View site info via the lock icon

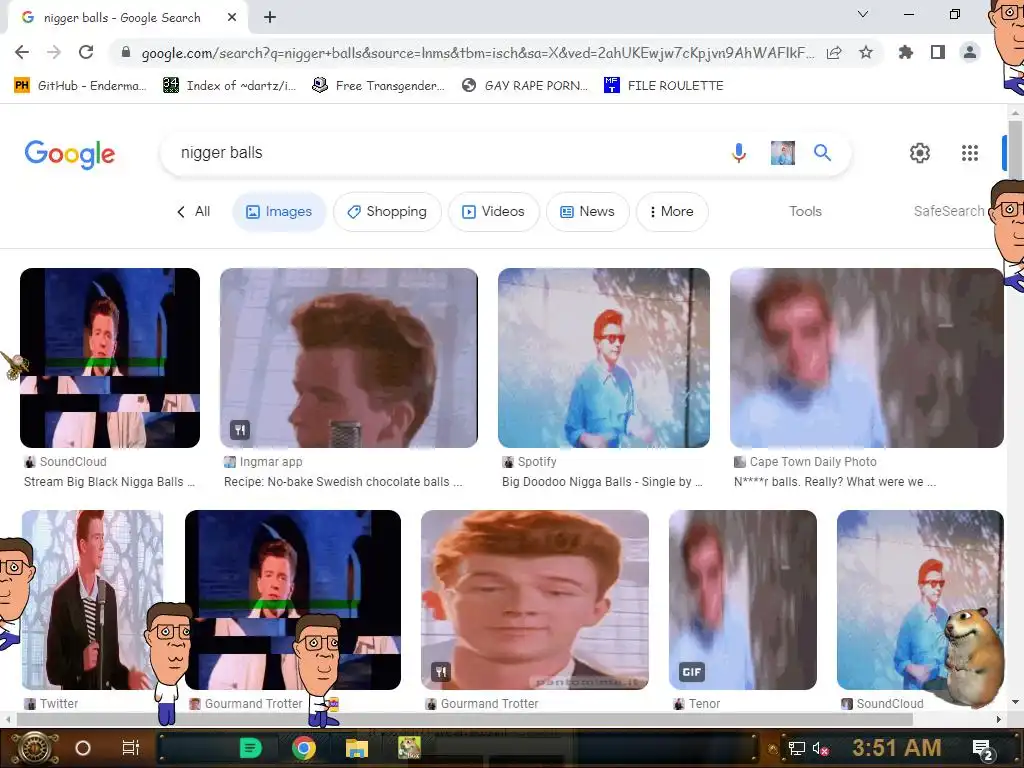click(x=126, y=52)
